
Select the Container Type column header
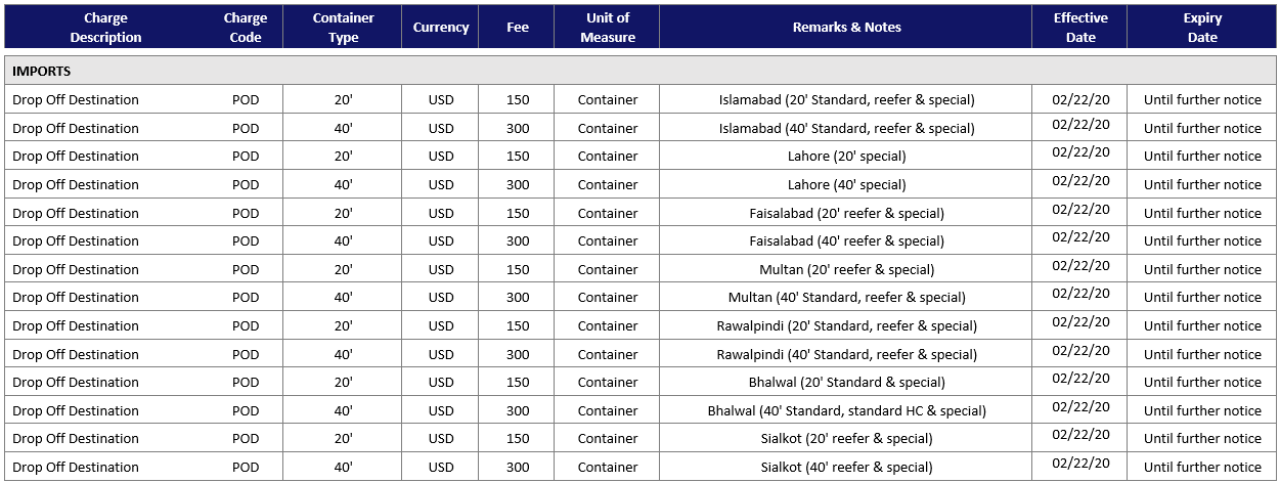pyautogui.click(x=343, y=28)
